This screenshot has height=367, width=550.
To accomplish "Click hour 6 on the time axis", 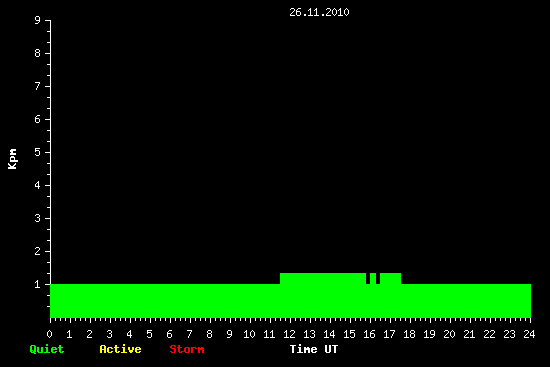I will coord(169,334).
